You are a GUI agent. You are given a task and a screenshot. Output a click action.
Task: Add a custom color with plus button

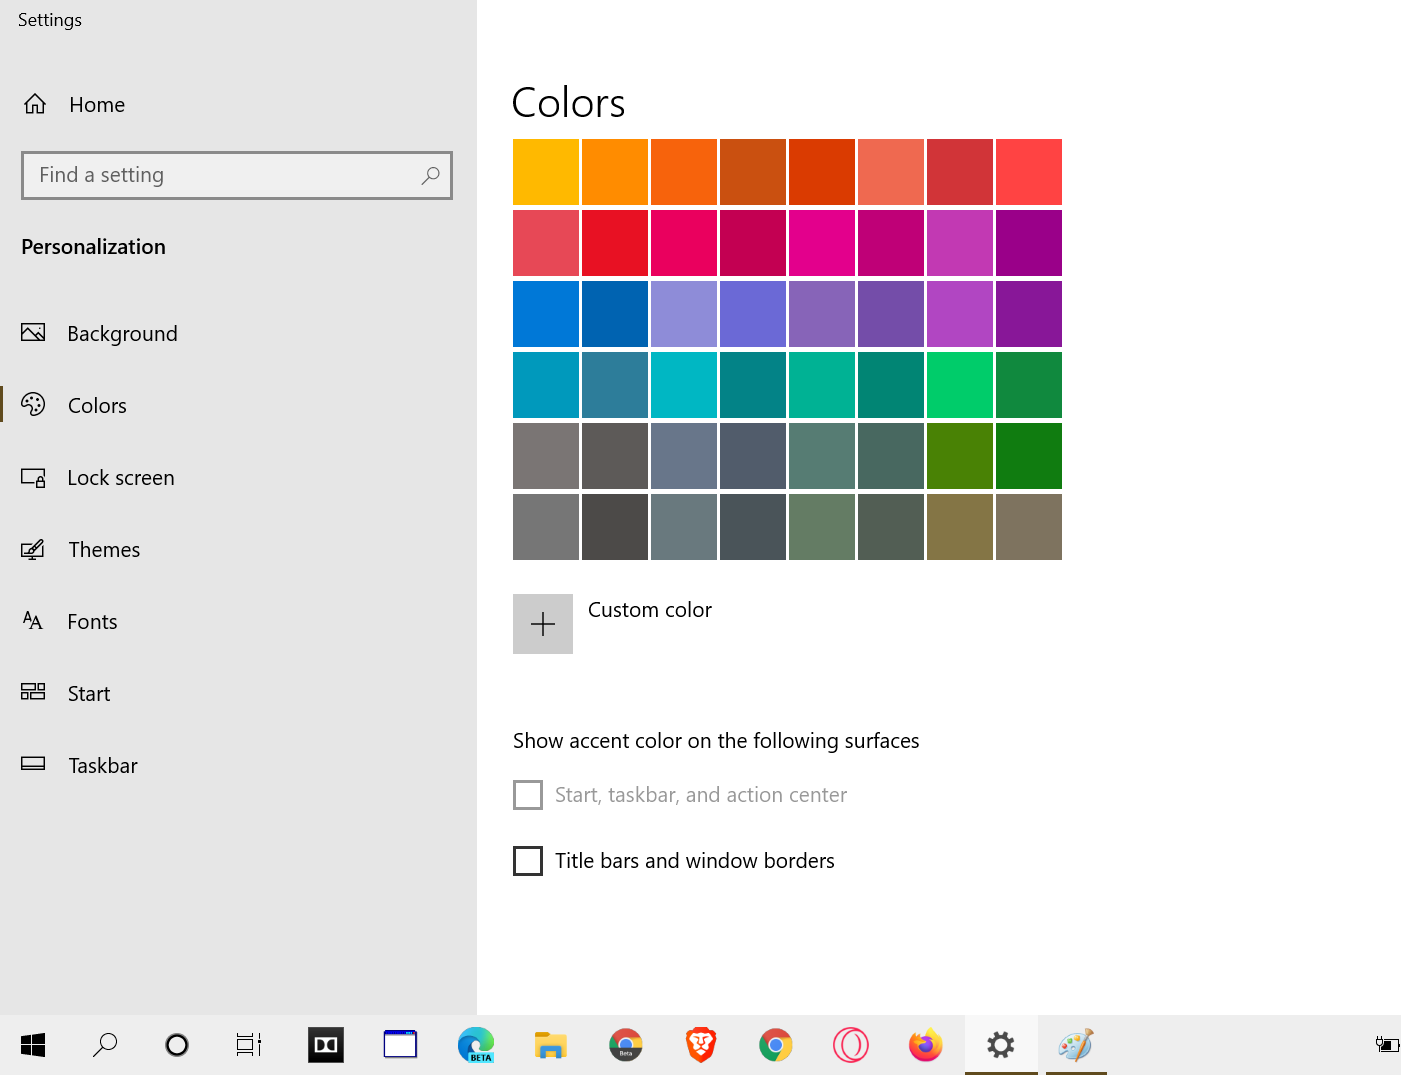[x=543, y=624]
